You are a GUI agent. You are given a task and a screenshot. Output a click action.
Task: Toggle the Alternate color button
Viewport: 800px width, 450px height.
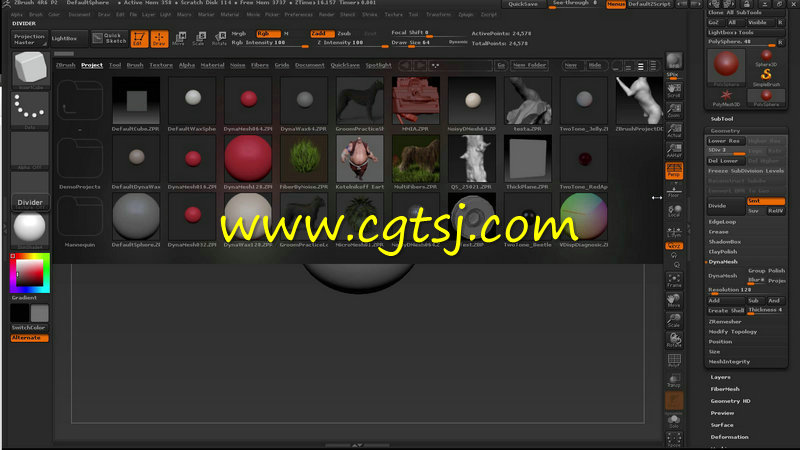pos(30,338)
